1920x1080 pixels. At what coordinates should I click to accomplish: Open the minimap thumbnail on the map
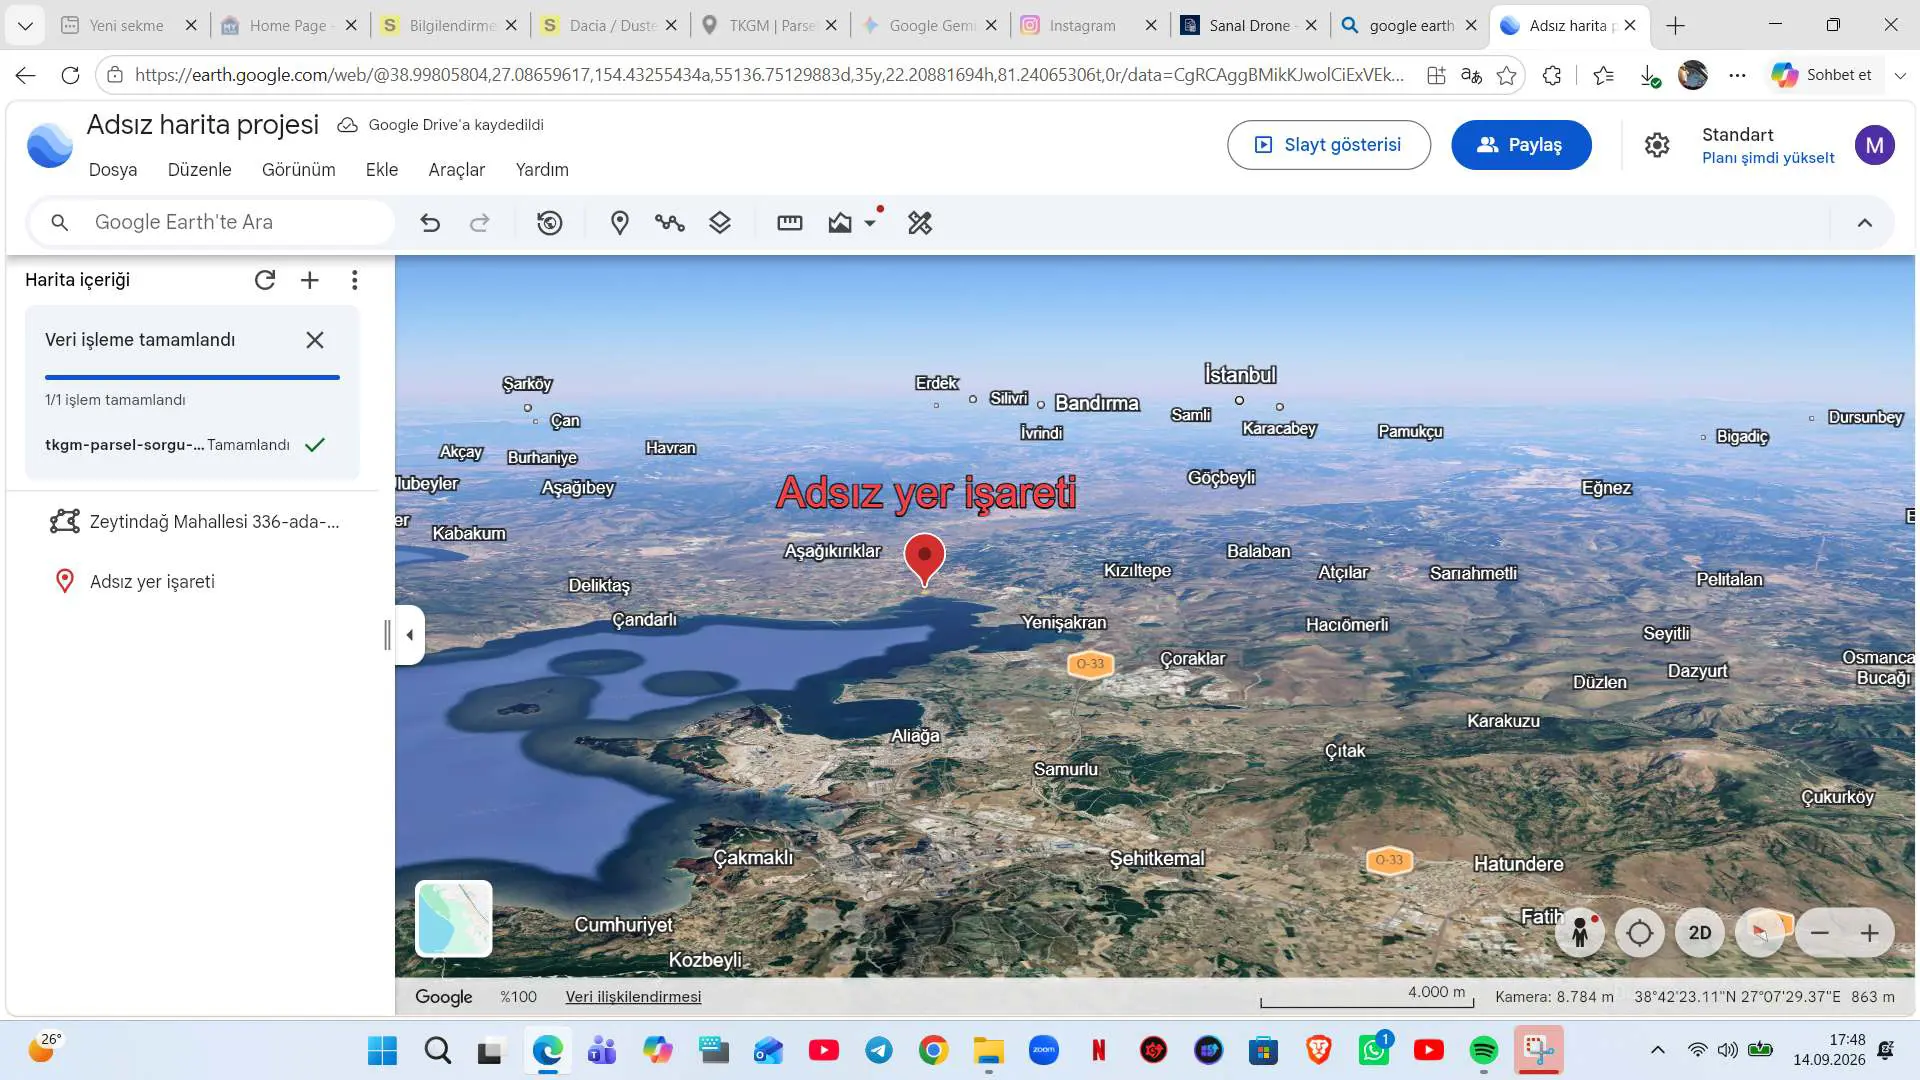pos(454,918)
